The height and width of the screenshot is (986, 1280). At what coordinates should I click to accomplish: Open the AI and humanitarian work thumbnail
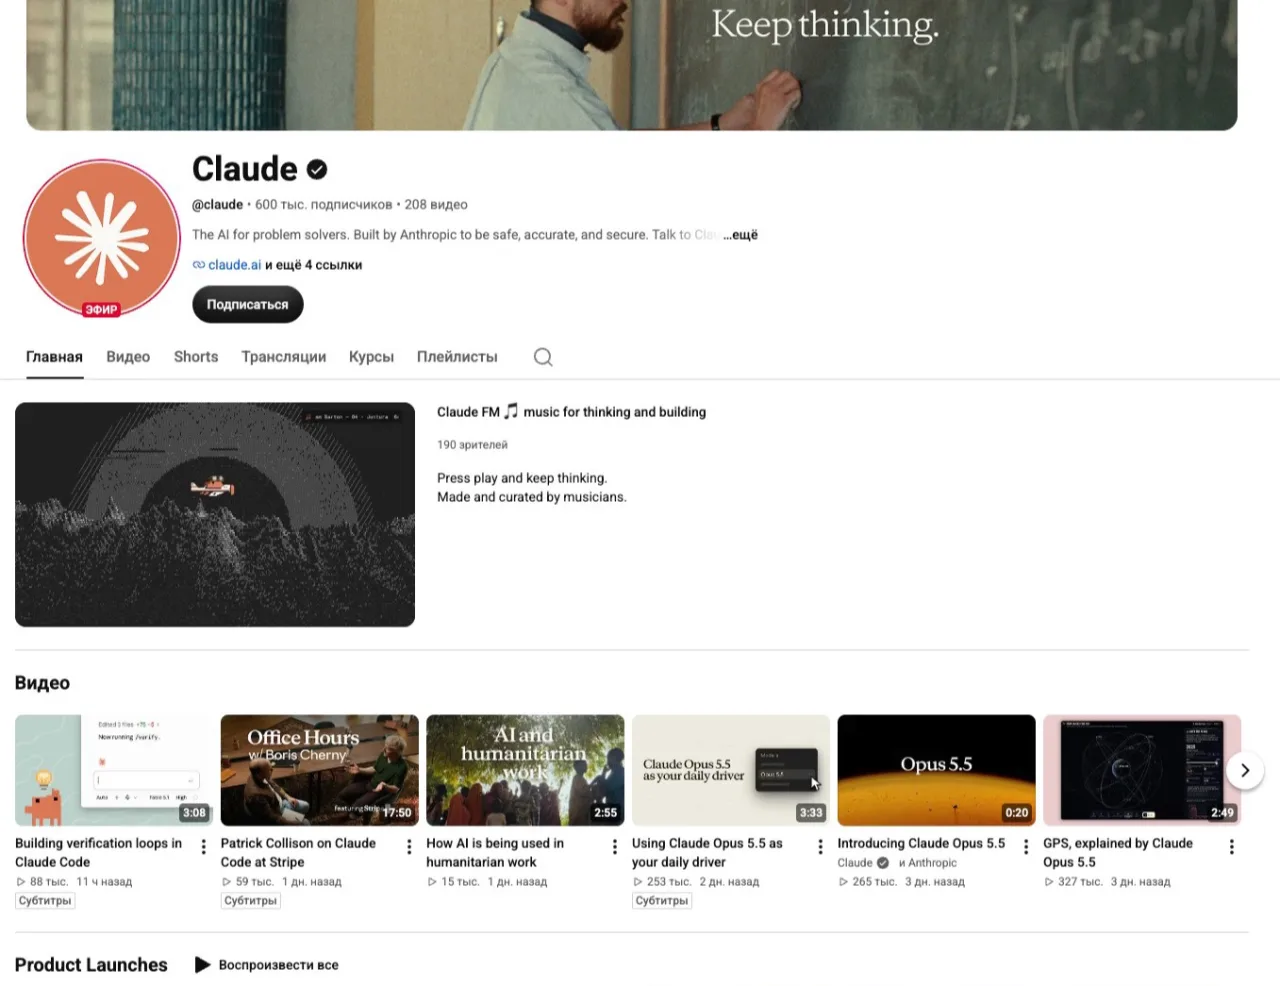click(x=525, y=770)
